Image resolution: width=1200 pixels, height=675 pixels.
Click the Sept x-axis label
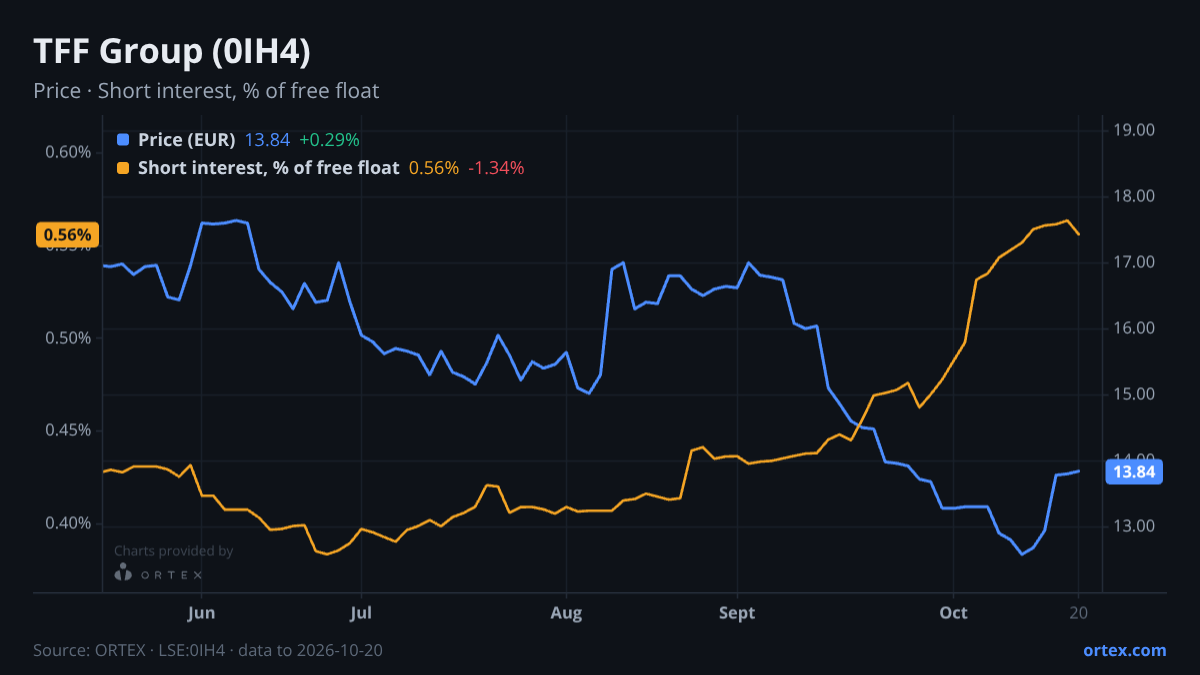click(x=738, y=613)
